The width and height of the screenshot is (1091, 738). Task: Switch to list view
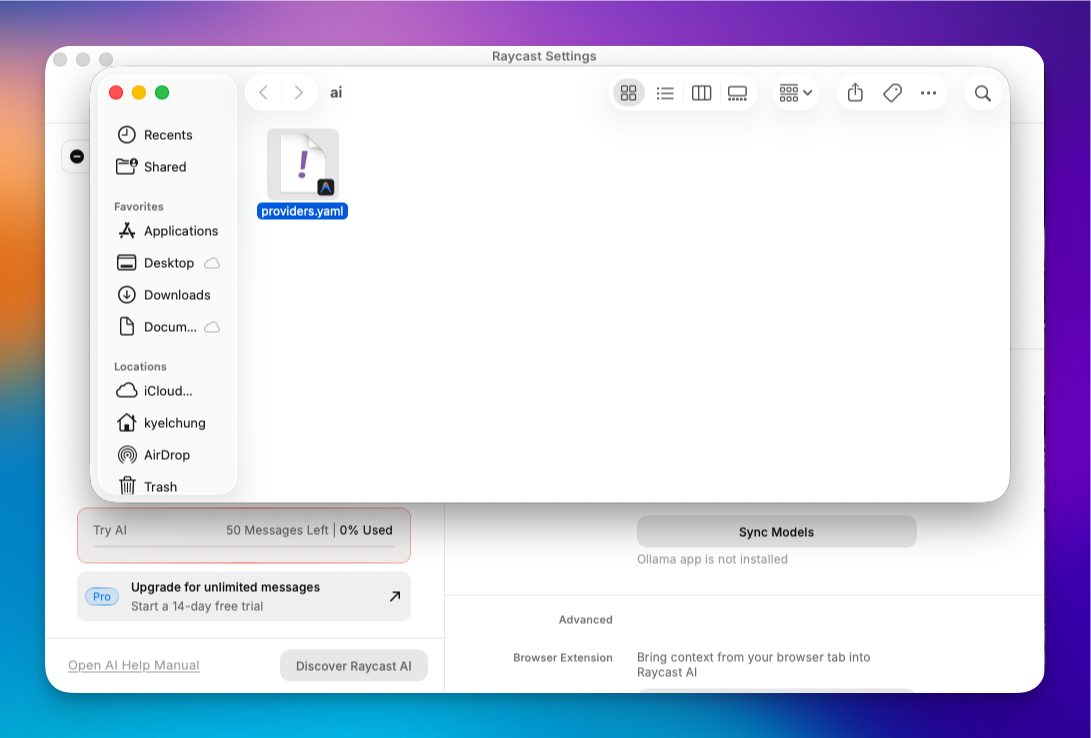(665, 92)
